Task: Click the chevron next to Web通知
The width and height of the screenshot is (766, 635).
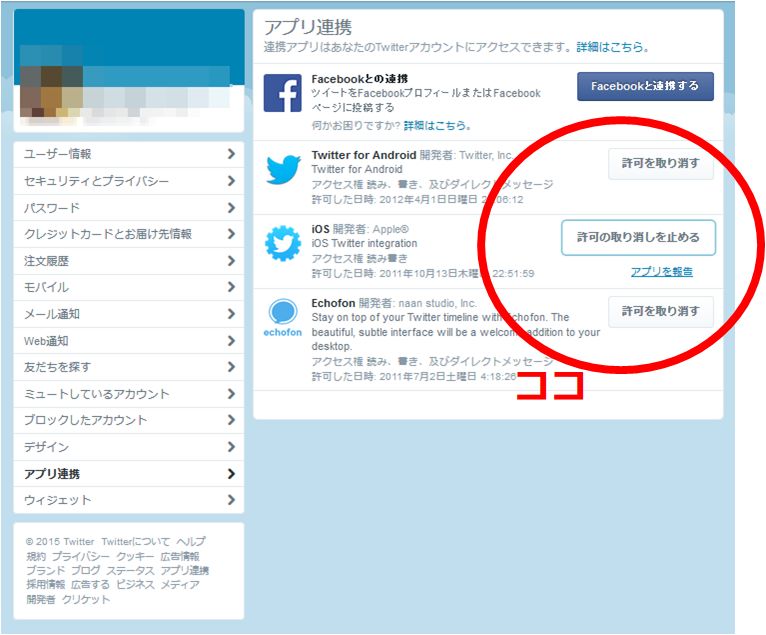Action: coord(232,340)
